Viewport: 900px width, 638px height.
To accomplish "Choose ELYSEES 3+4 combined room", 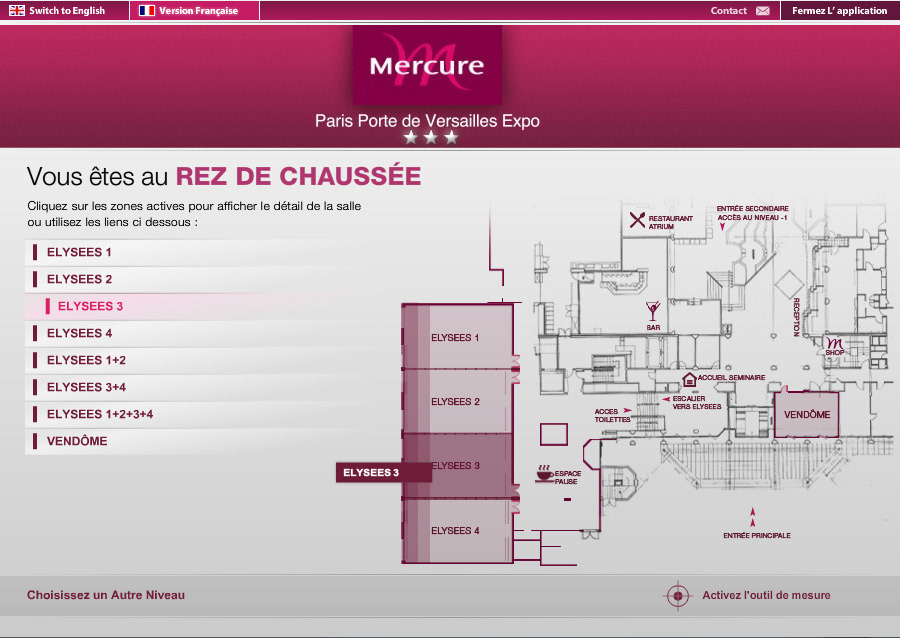I will pos(195,387).
